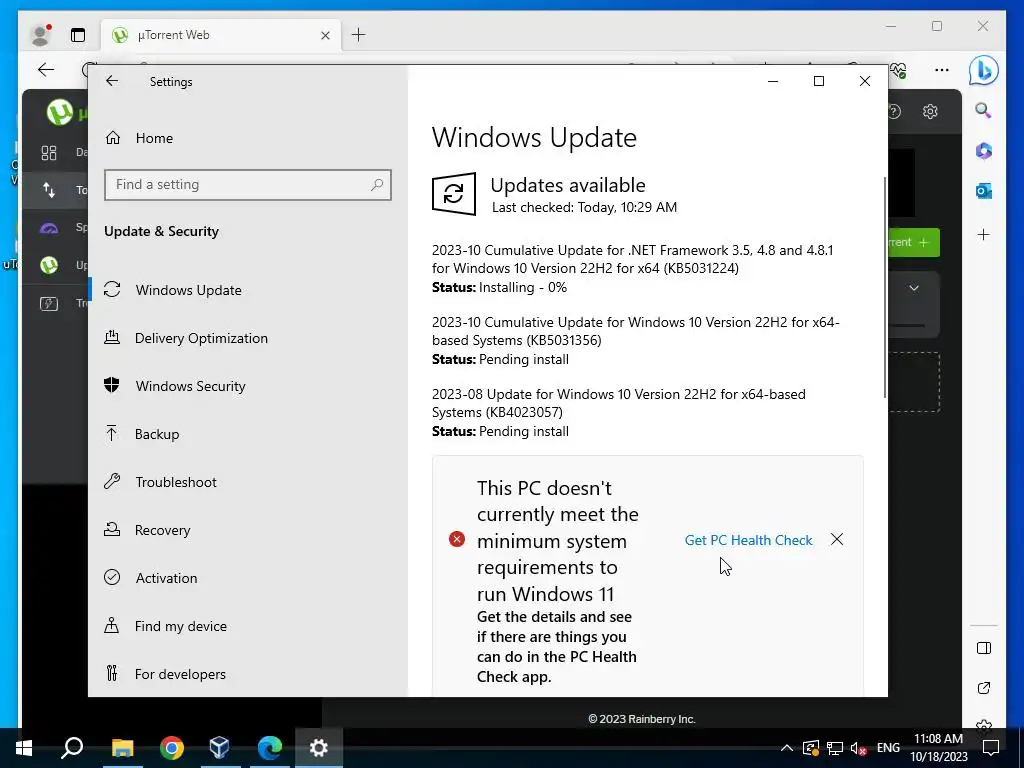1024x768 pixels.
Task: Toggle the Edge sidebar layout icon
Action: coord(984,648)
